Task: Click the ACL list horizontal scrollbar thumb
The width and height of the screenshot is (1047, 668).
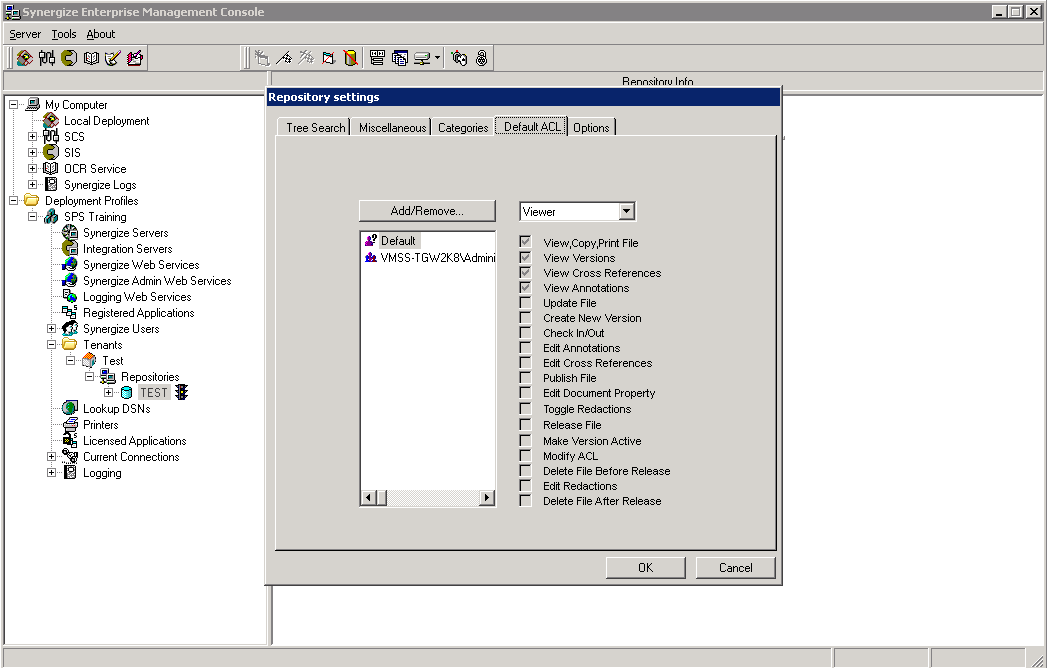Action: click(x=381, y=498)
